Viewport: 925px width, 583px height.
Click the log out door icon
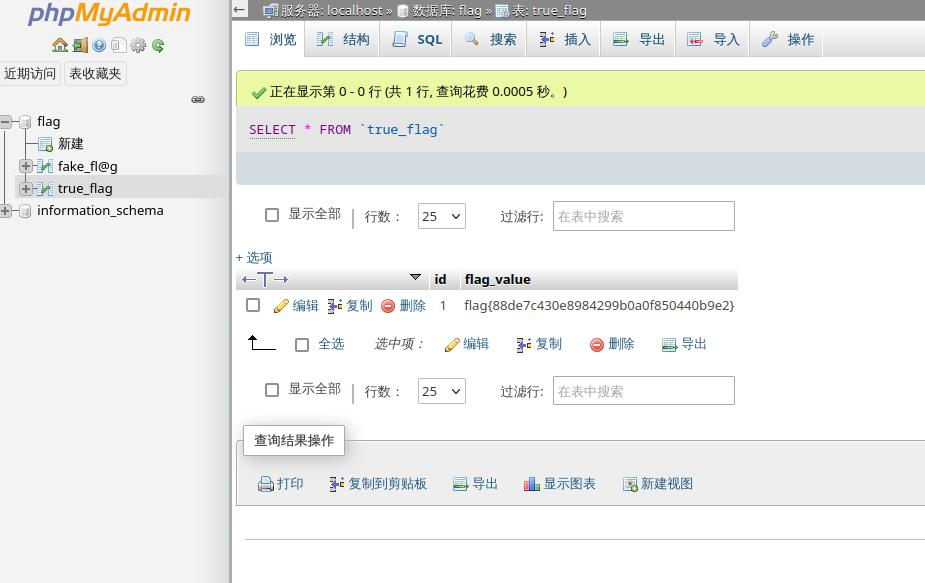point(80,45)
